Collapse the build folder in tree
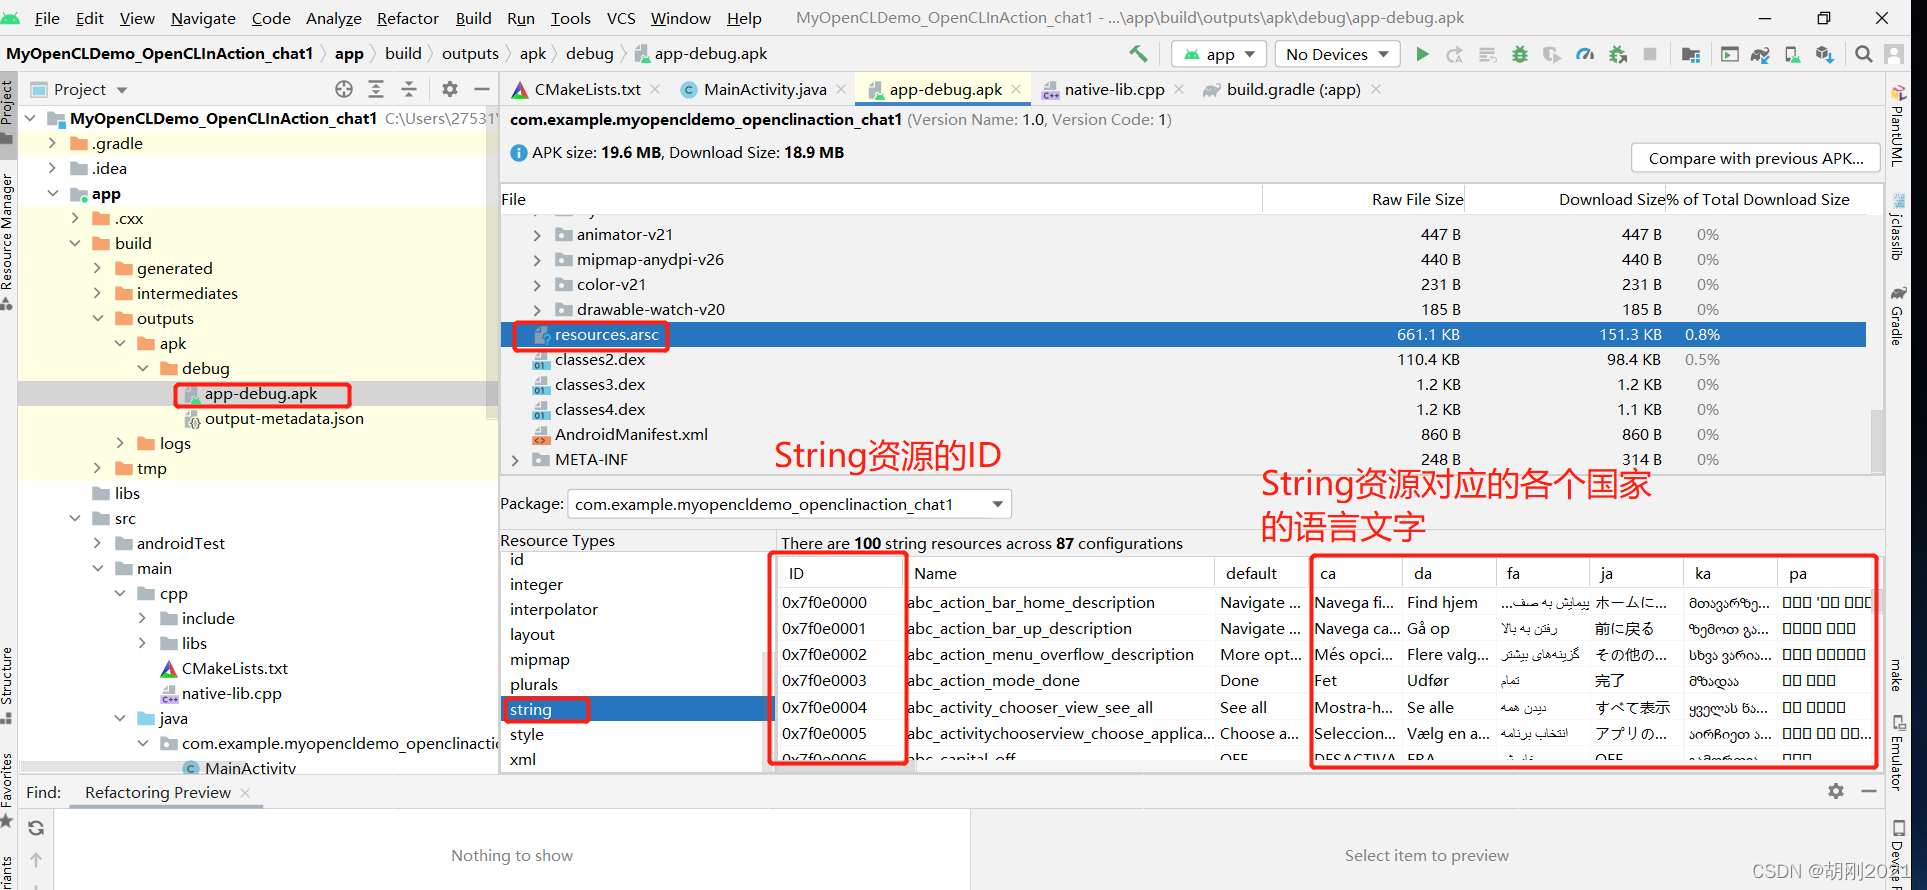1927x890 pixels. click(x=75, y=243)
